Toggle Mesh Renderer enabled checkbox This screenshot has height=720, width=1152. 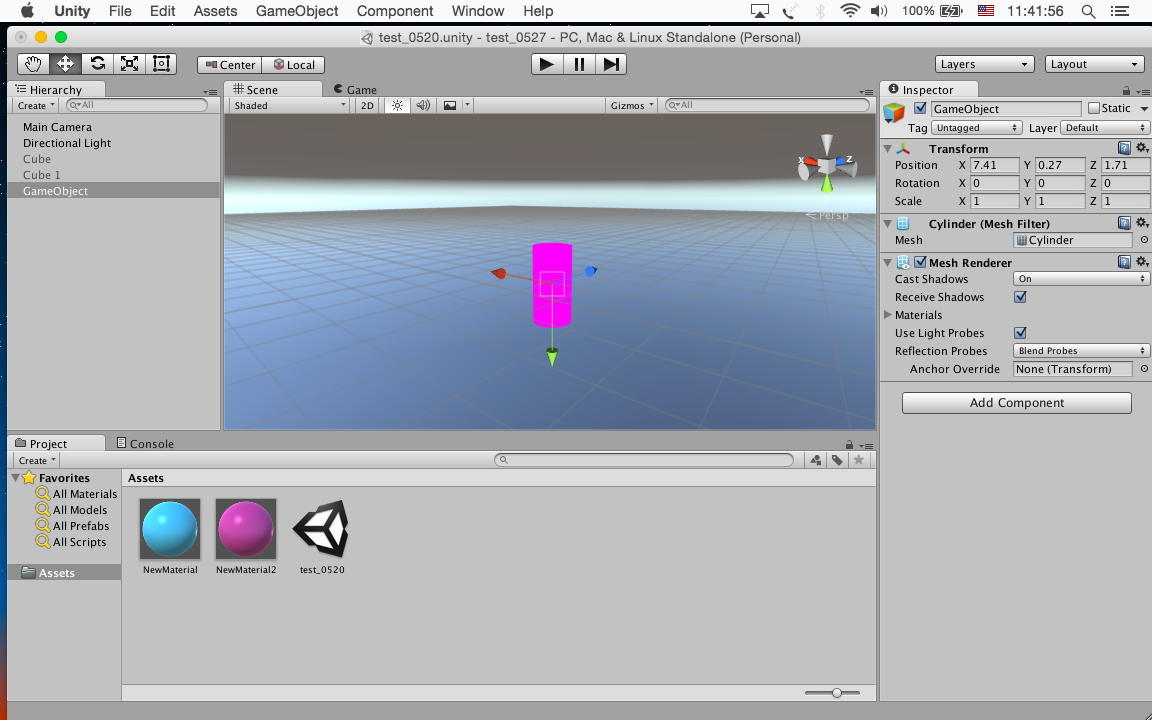[x=921, y=262]
